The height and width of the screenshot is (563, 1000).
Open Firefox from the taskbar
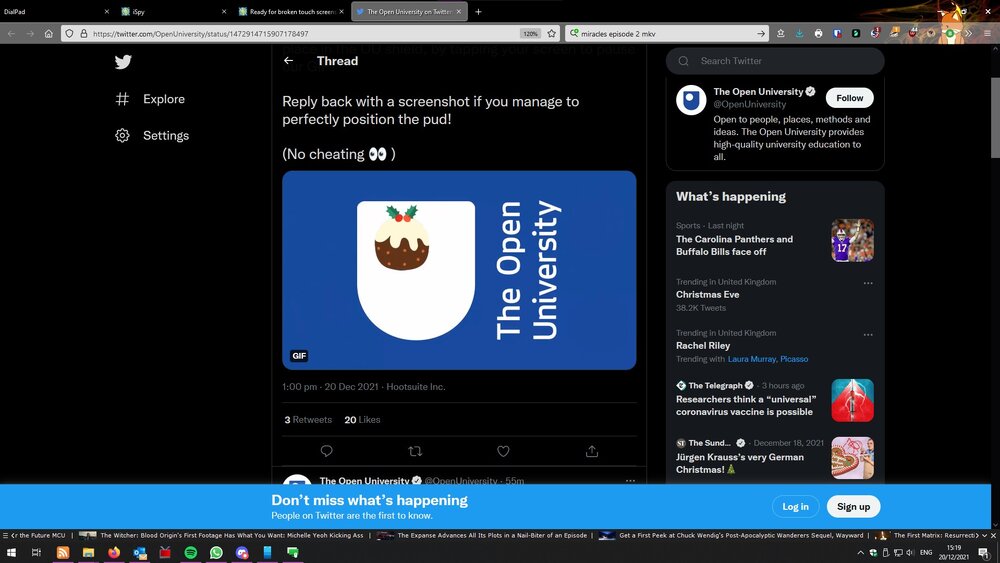(114, 552)
